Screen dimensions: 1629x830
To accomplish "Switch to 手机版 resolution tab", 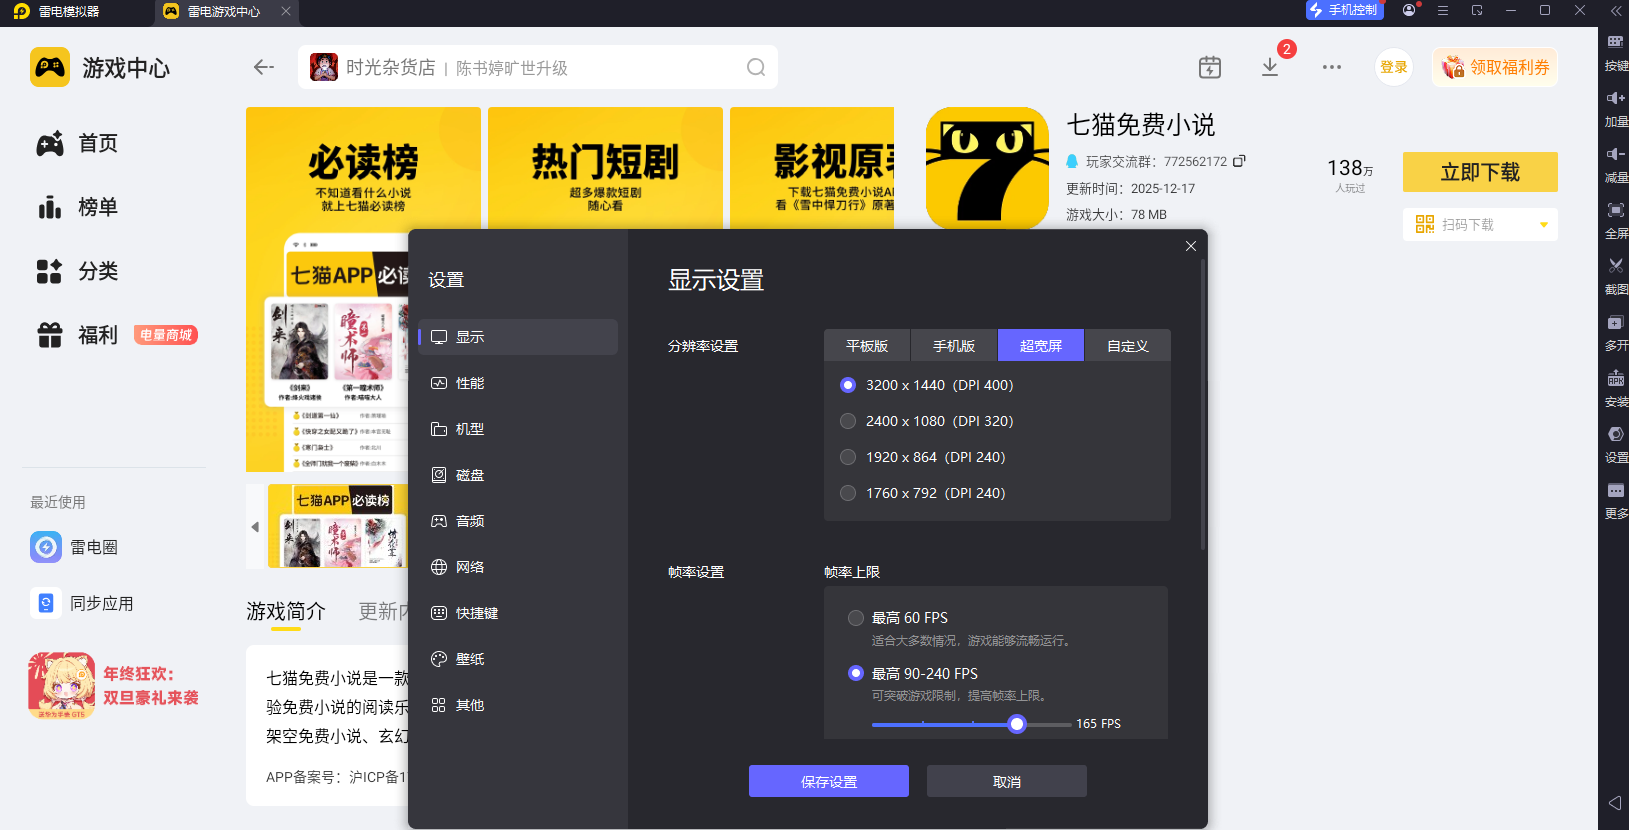I will 954,345.
